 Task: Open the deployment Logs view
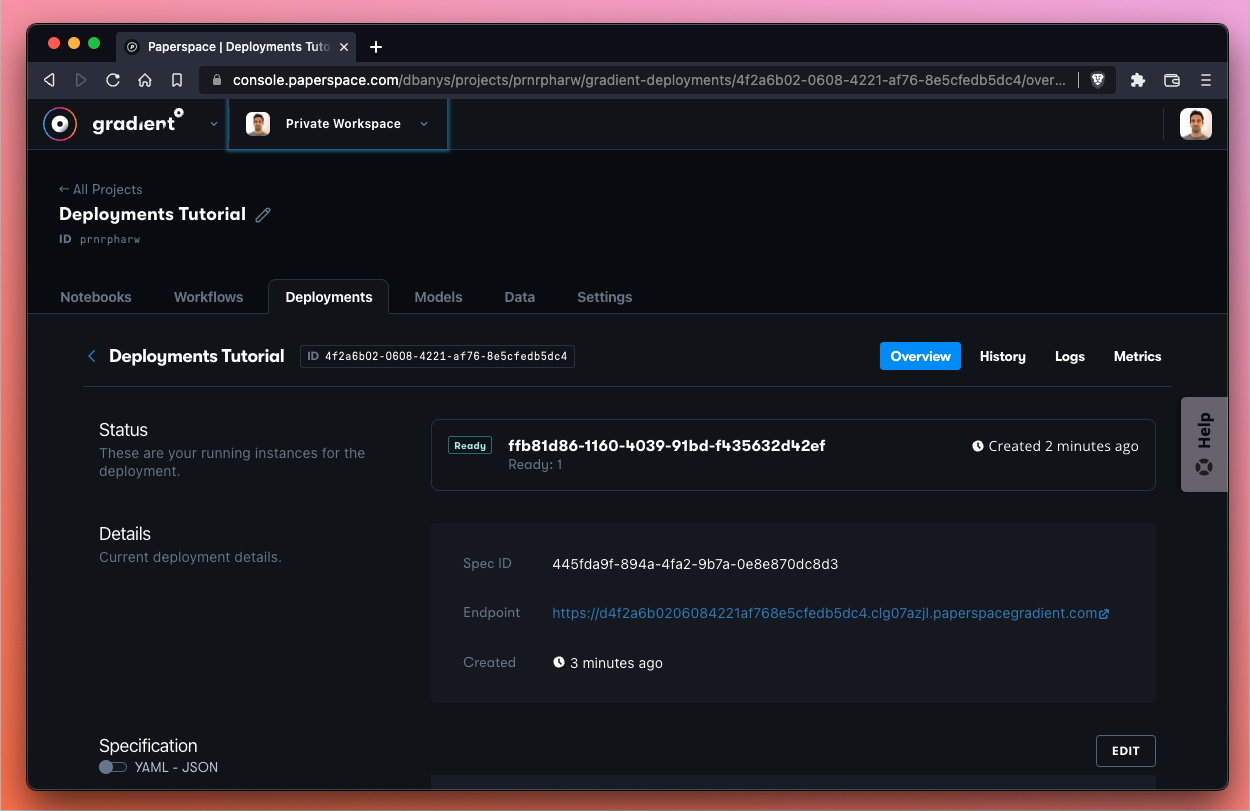click(1070, 356)
